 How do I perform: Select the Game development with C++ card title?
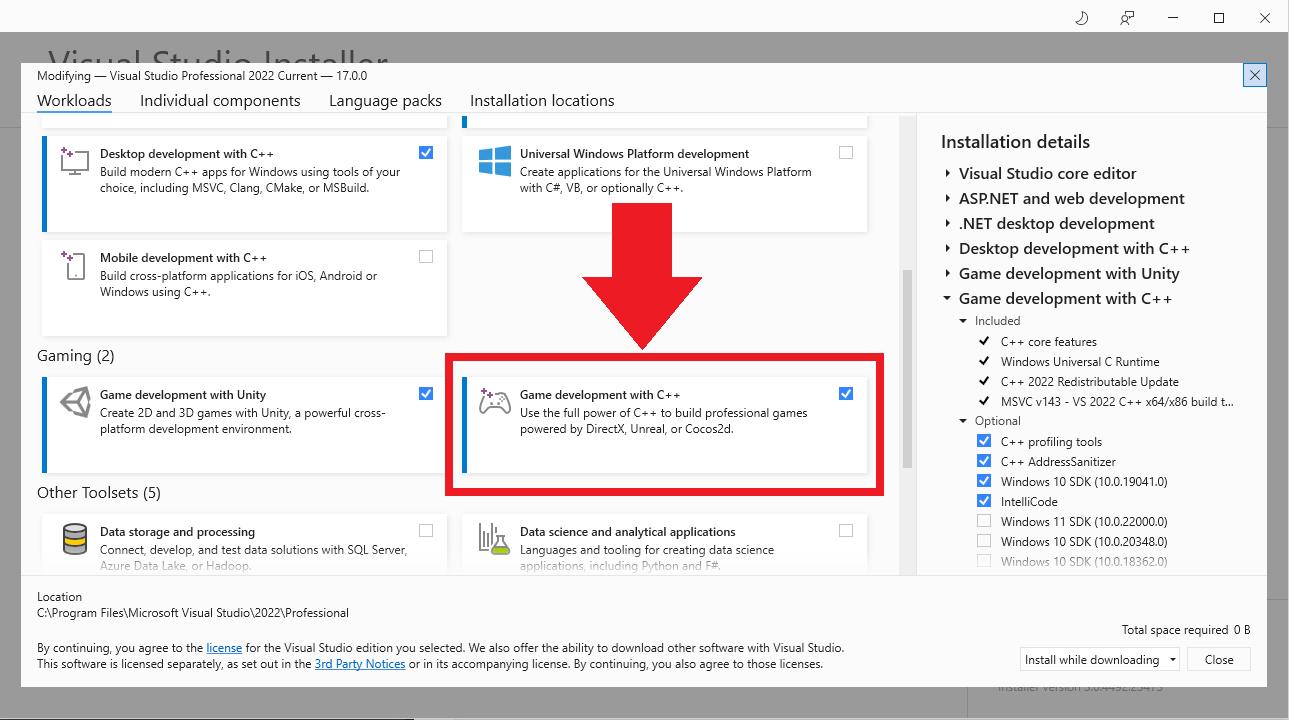click(x=600, y=395)
